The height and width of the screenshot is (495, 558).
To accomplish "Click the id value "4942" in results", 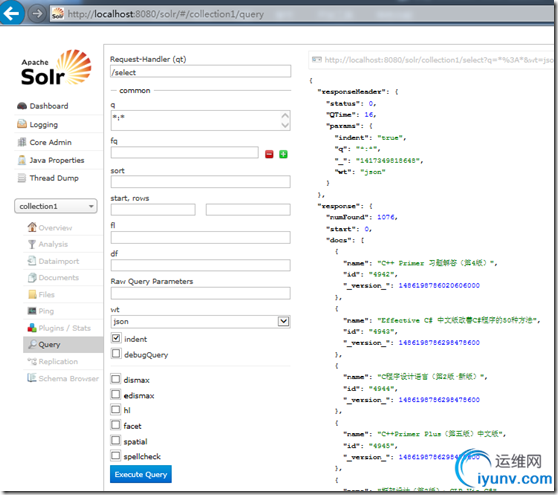I will [x=381, y=274].
